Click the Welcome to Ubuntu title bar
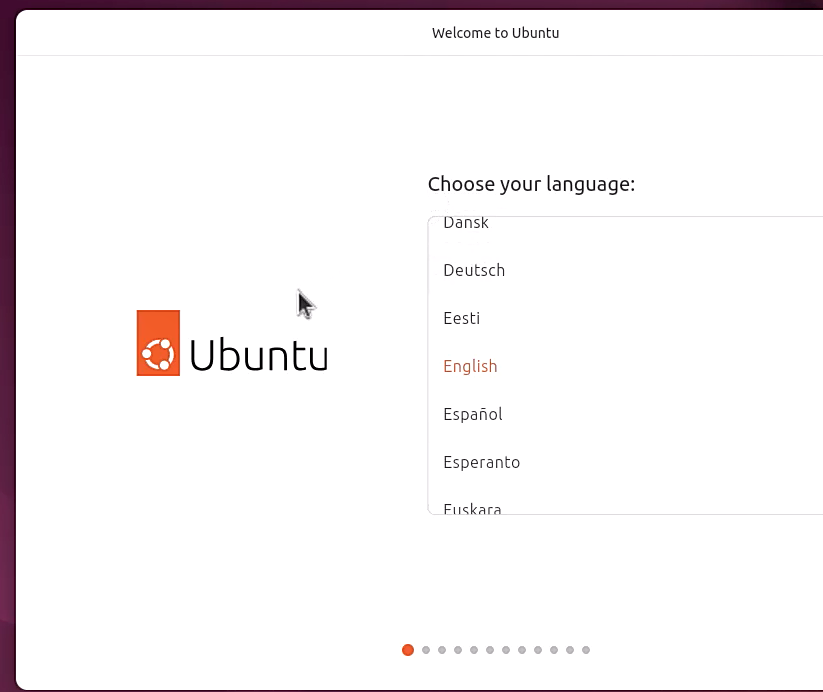Image resolution: width=823 pixels, height=692 pixels. coord(495,32)
